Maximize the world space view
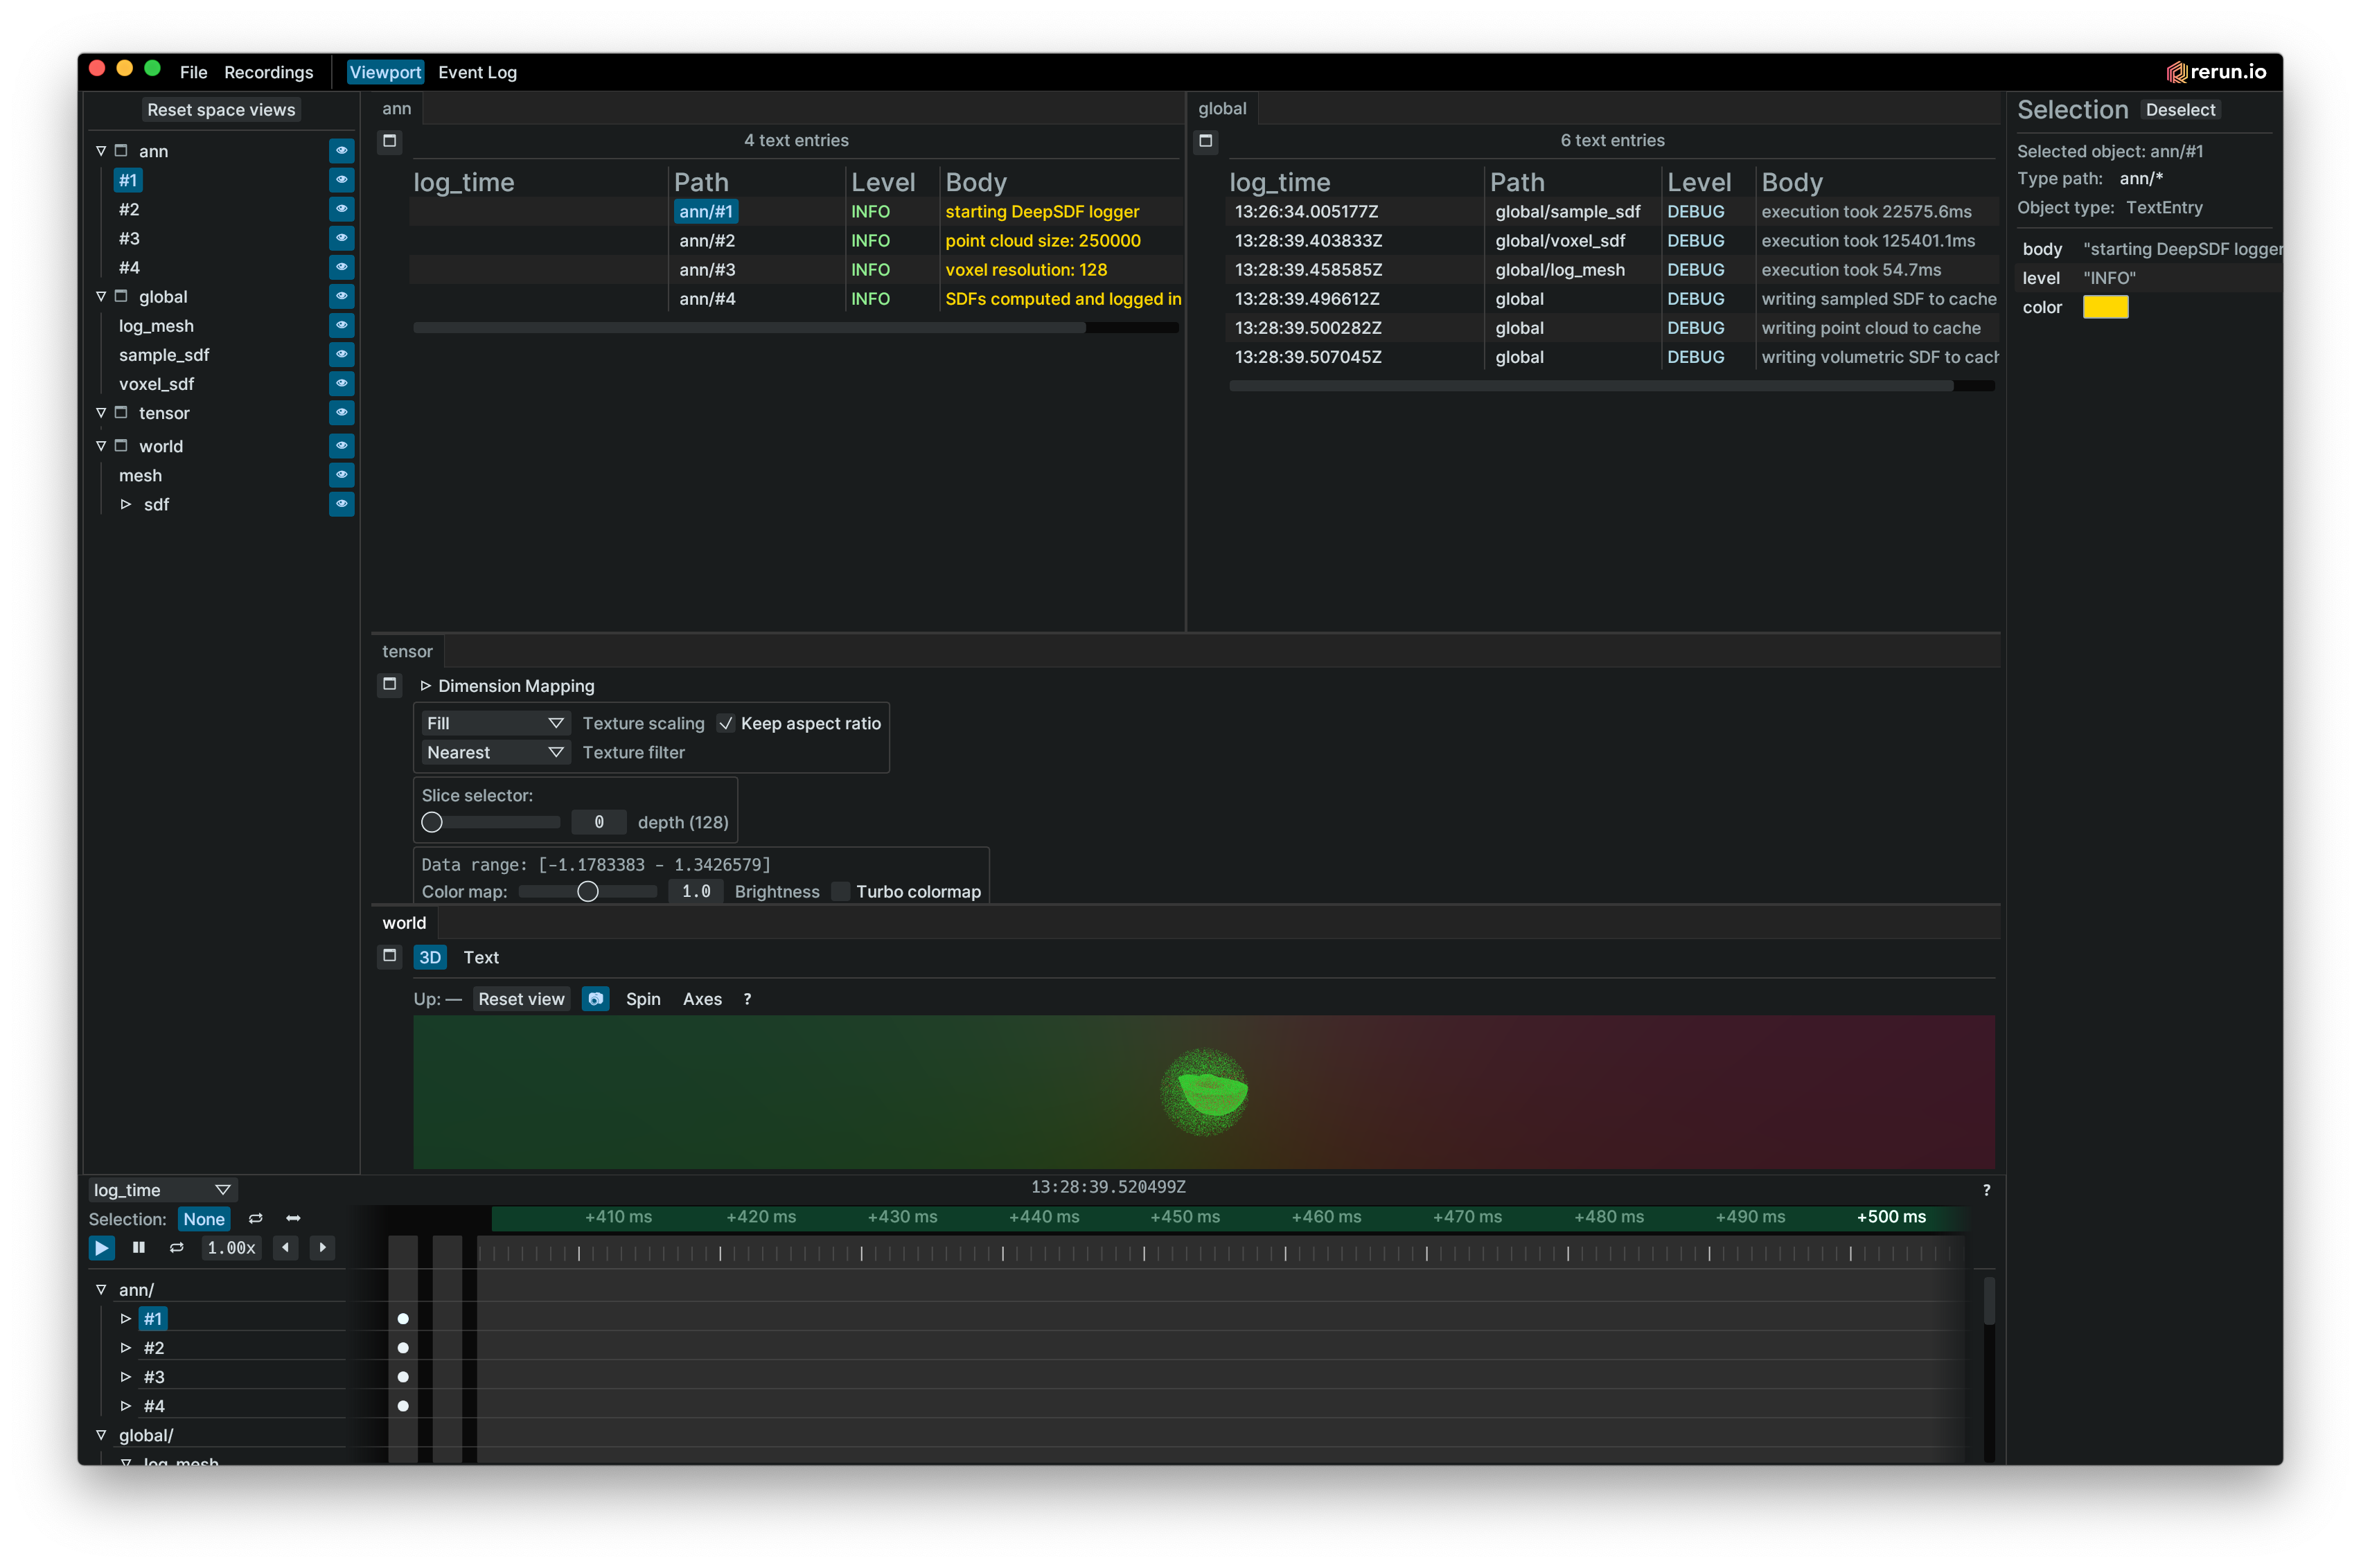 pyautogui.click(x=390, y=956)
